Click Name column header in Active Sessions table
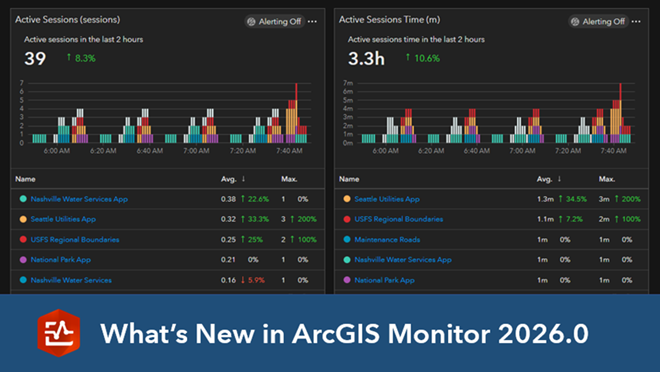660x372 pixels. point(25,179)
